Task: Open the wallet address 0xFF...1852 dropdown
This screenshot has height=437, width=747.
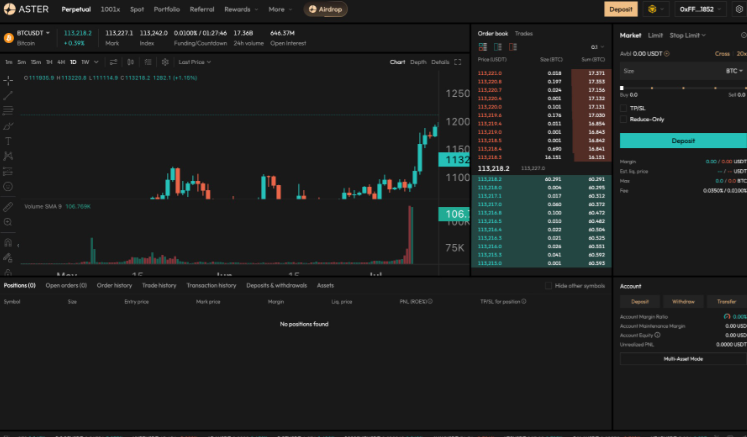Action: pos(700,9)
